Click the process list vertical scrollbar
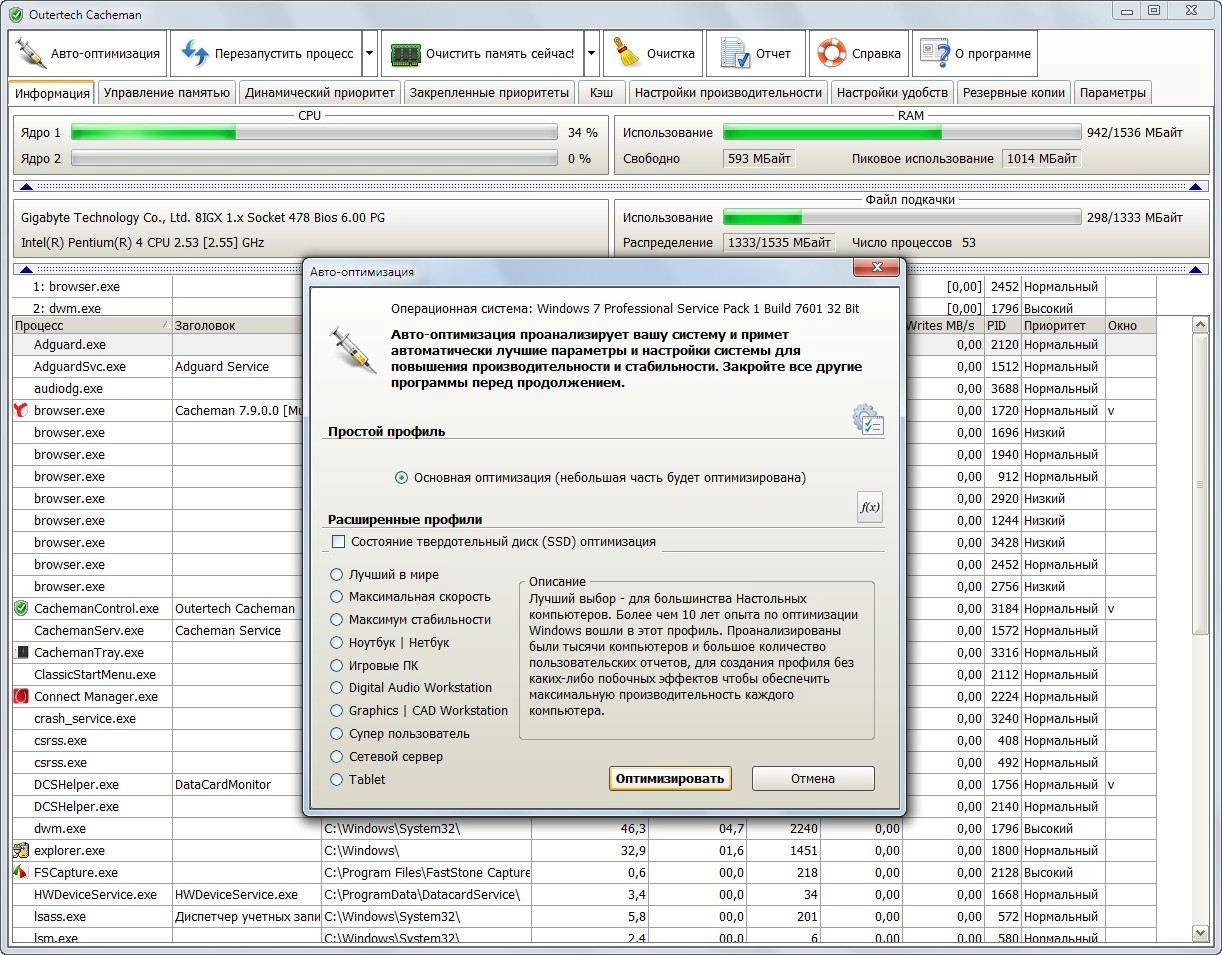 (x=1201, y=630)
